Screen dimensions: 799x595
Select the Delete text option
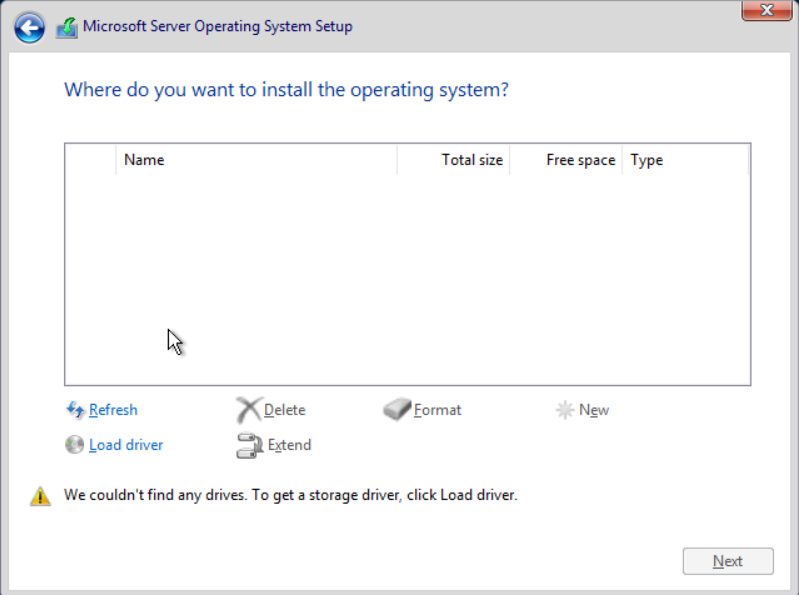point(285,410)
